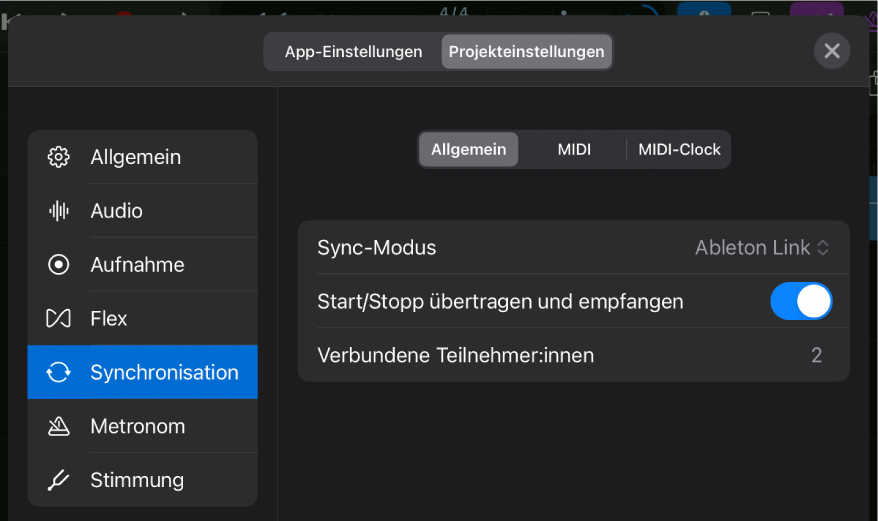Screen dimensions: 878x521
Task: Click the record circle icon beside Aufnahme
Action: [58, 264]
